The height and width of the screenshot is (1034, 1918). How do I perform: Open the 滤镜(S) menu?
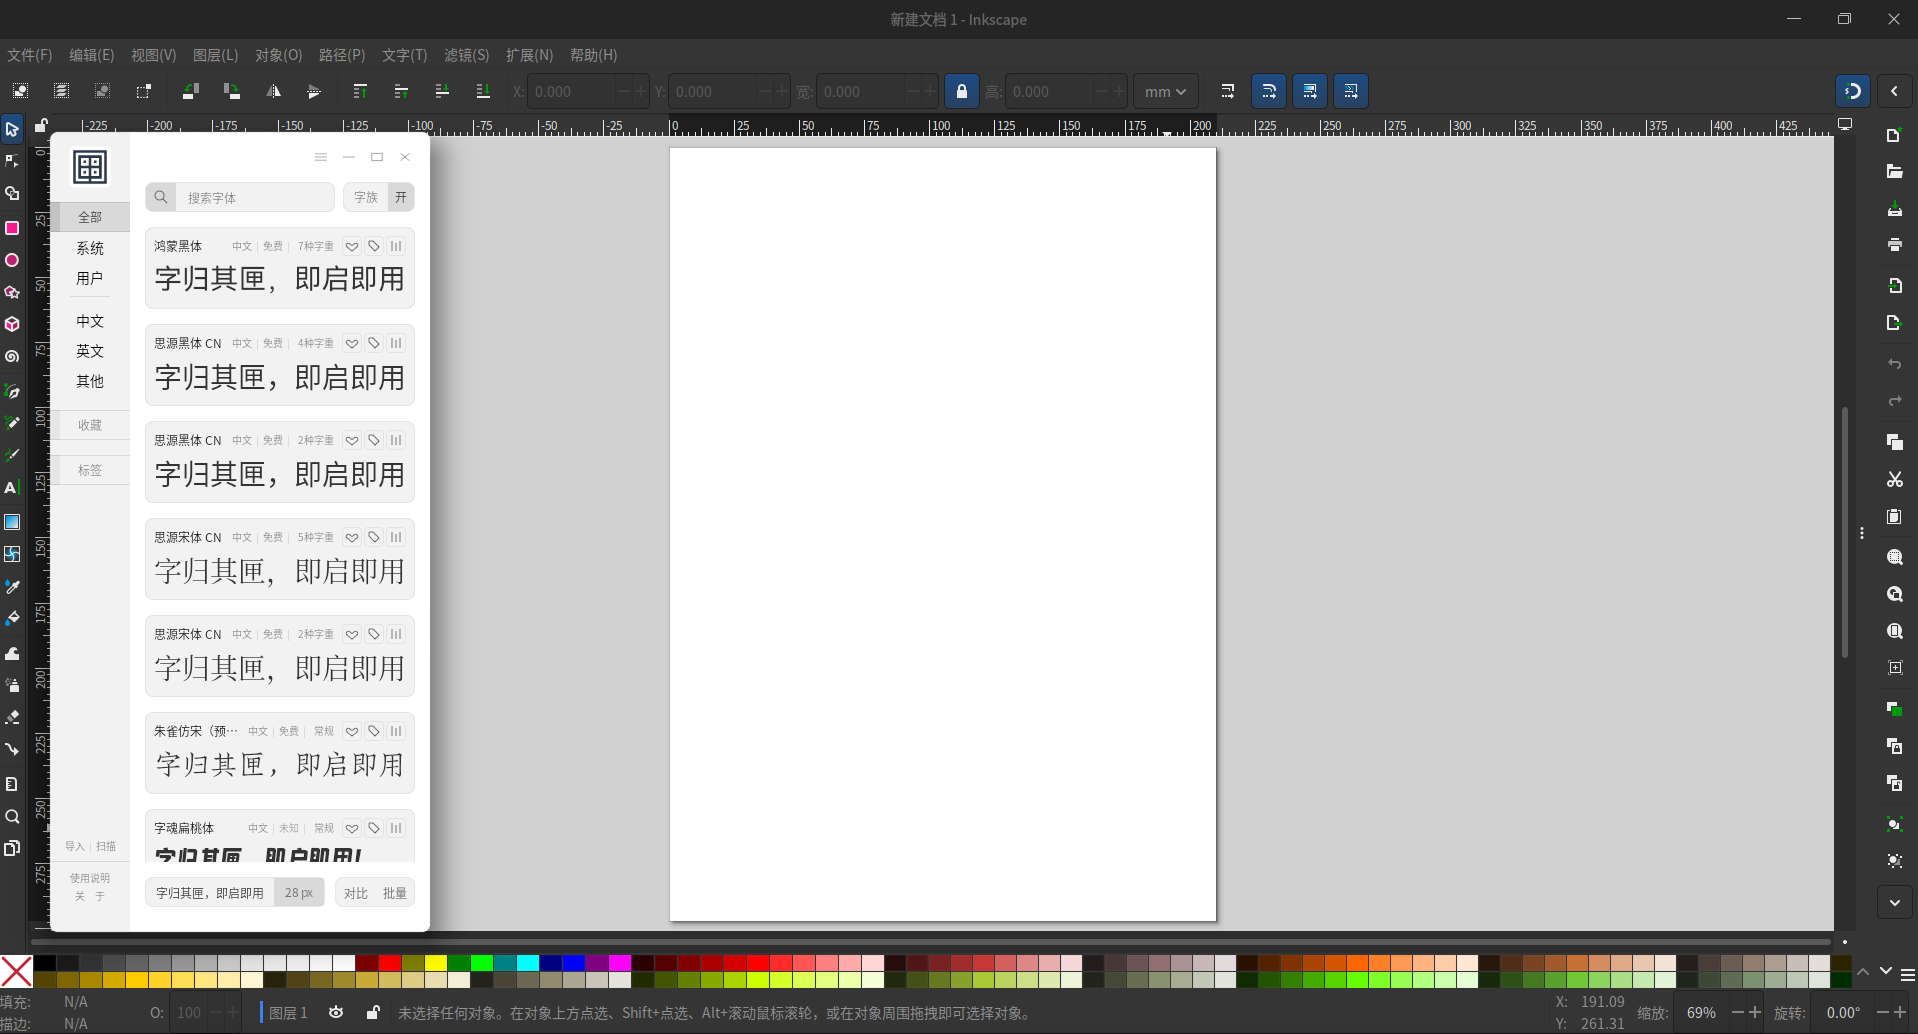point(466,55)
